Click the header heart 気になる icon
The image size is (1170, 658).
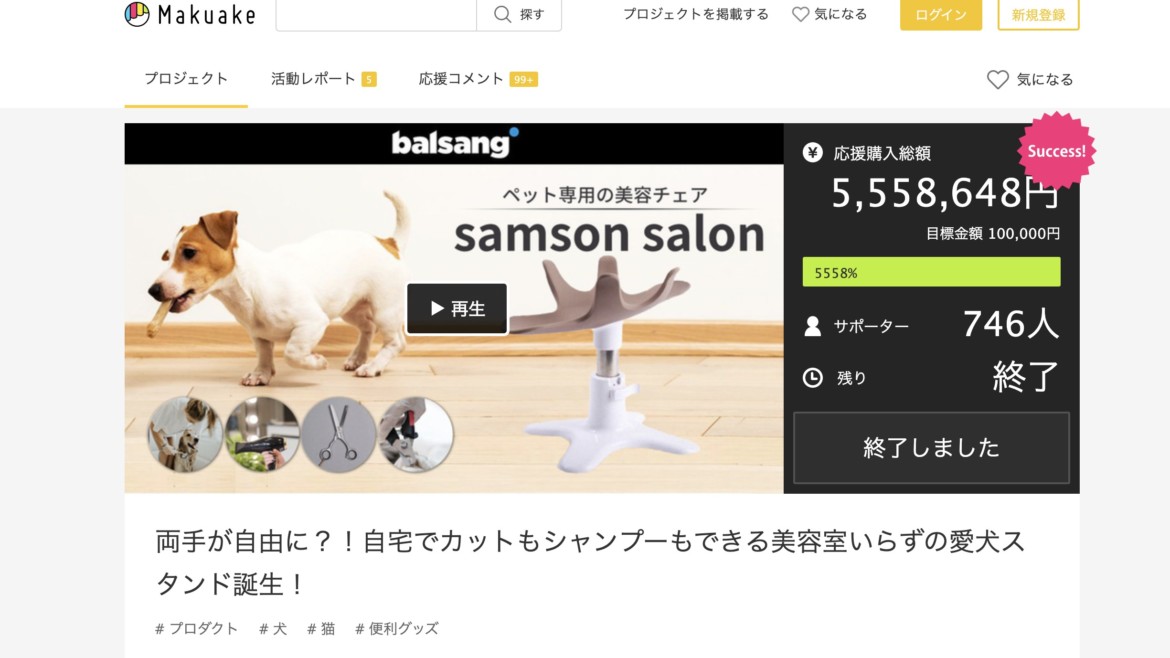[x=801, y=14]
